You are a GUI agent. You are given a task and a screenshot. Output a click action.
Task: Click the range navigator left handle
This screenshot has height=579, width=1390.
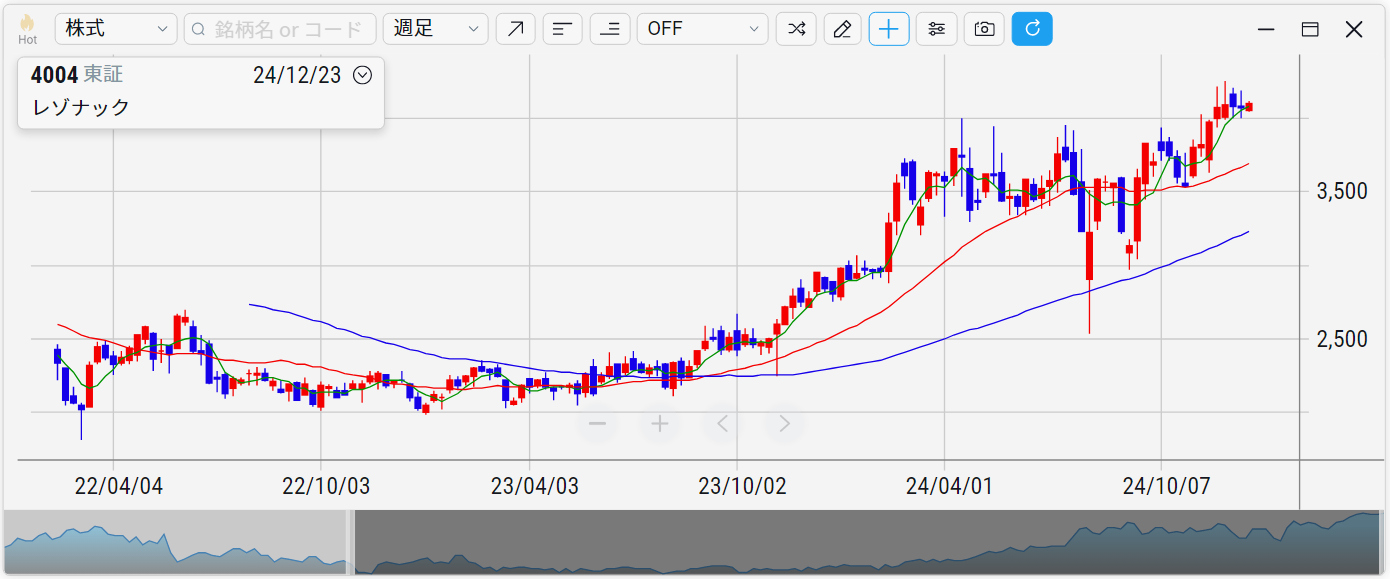click(350, 542)
